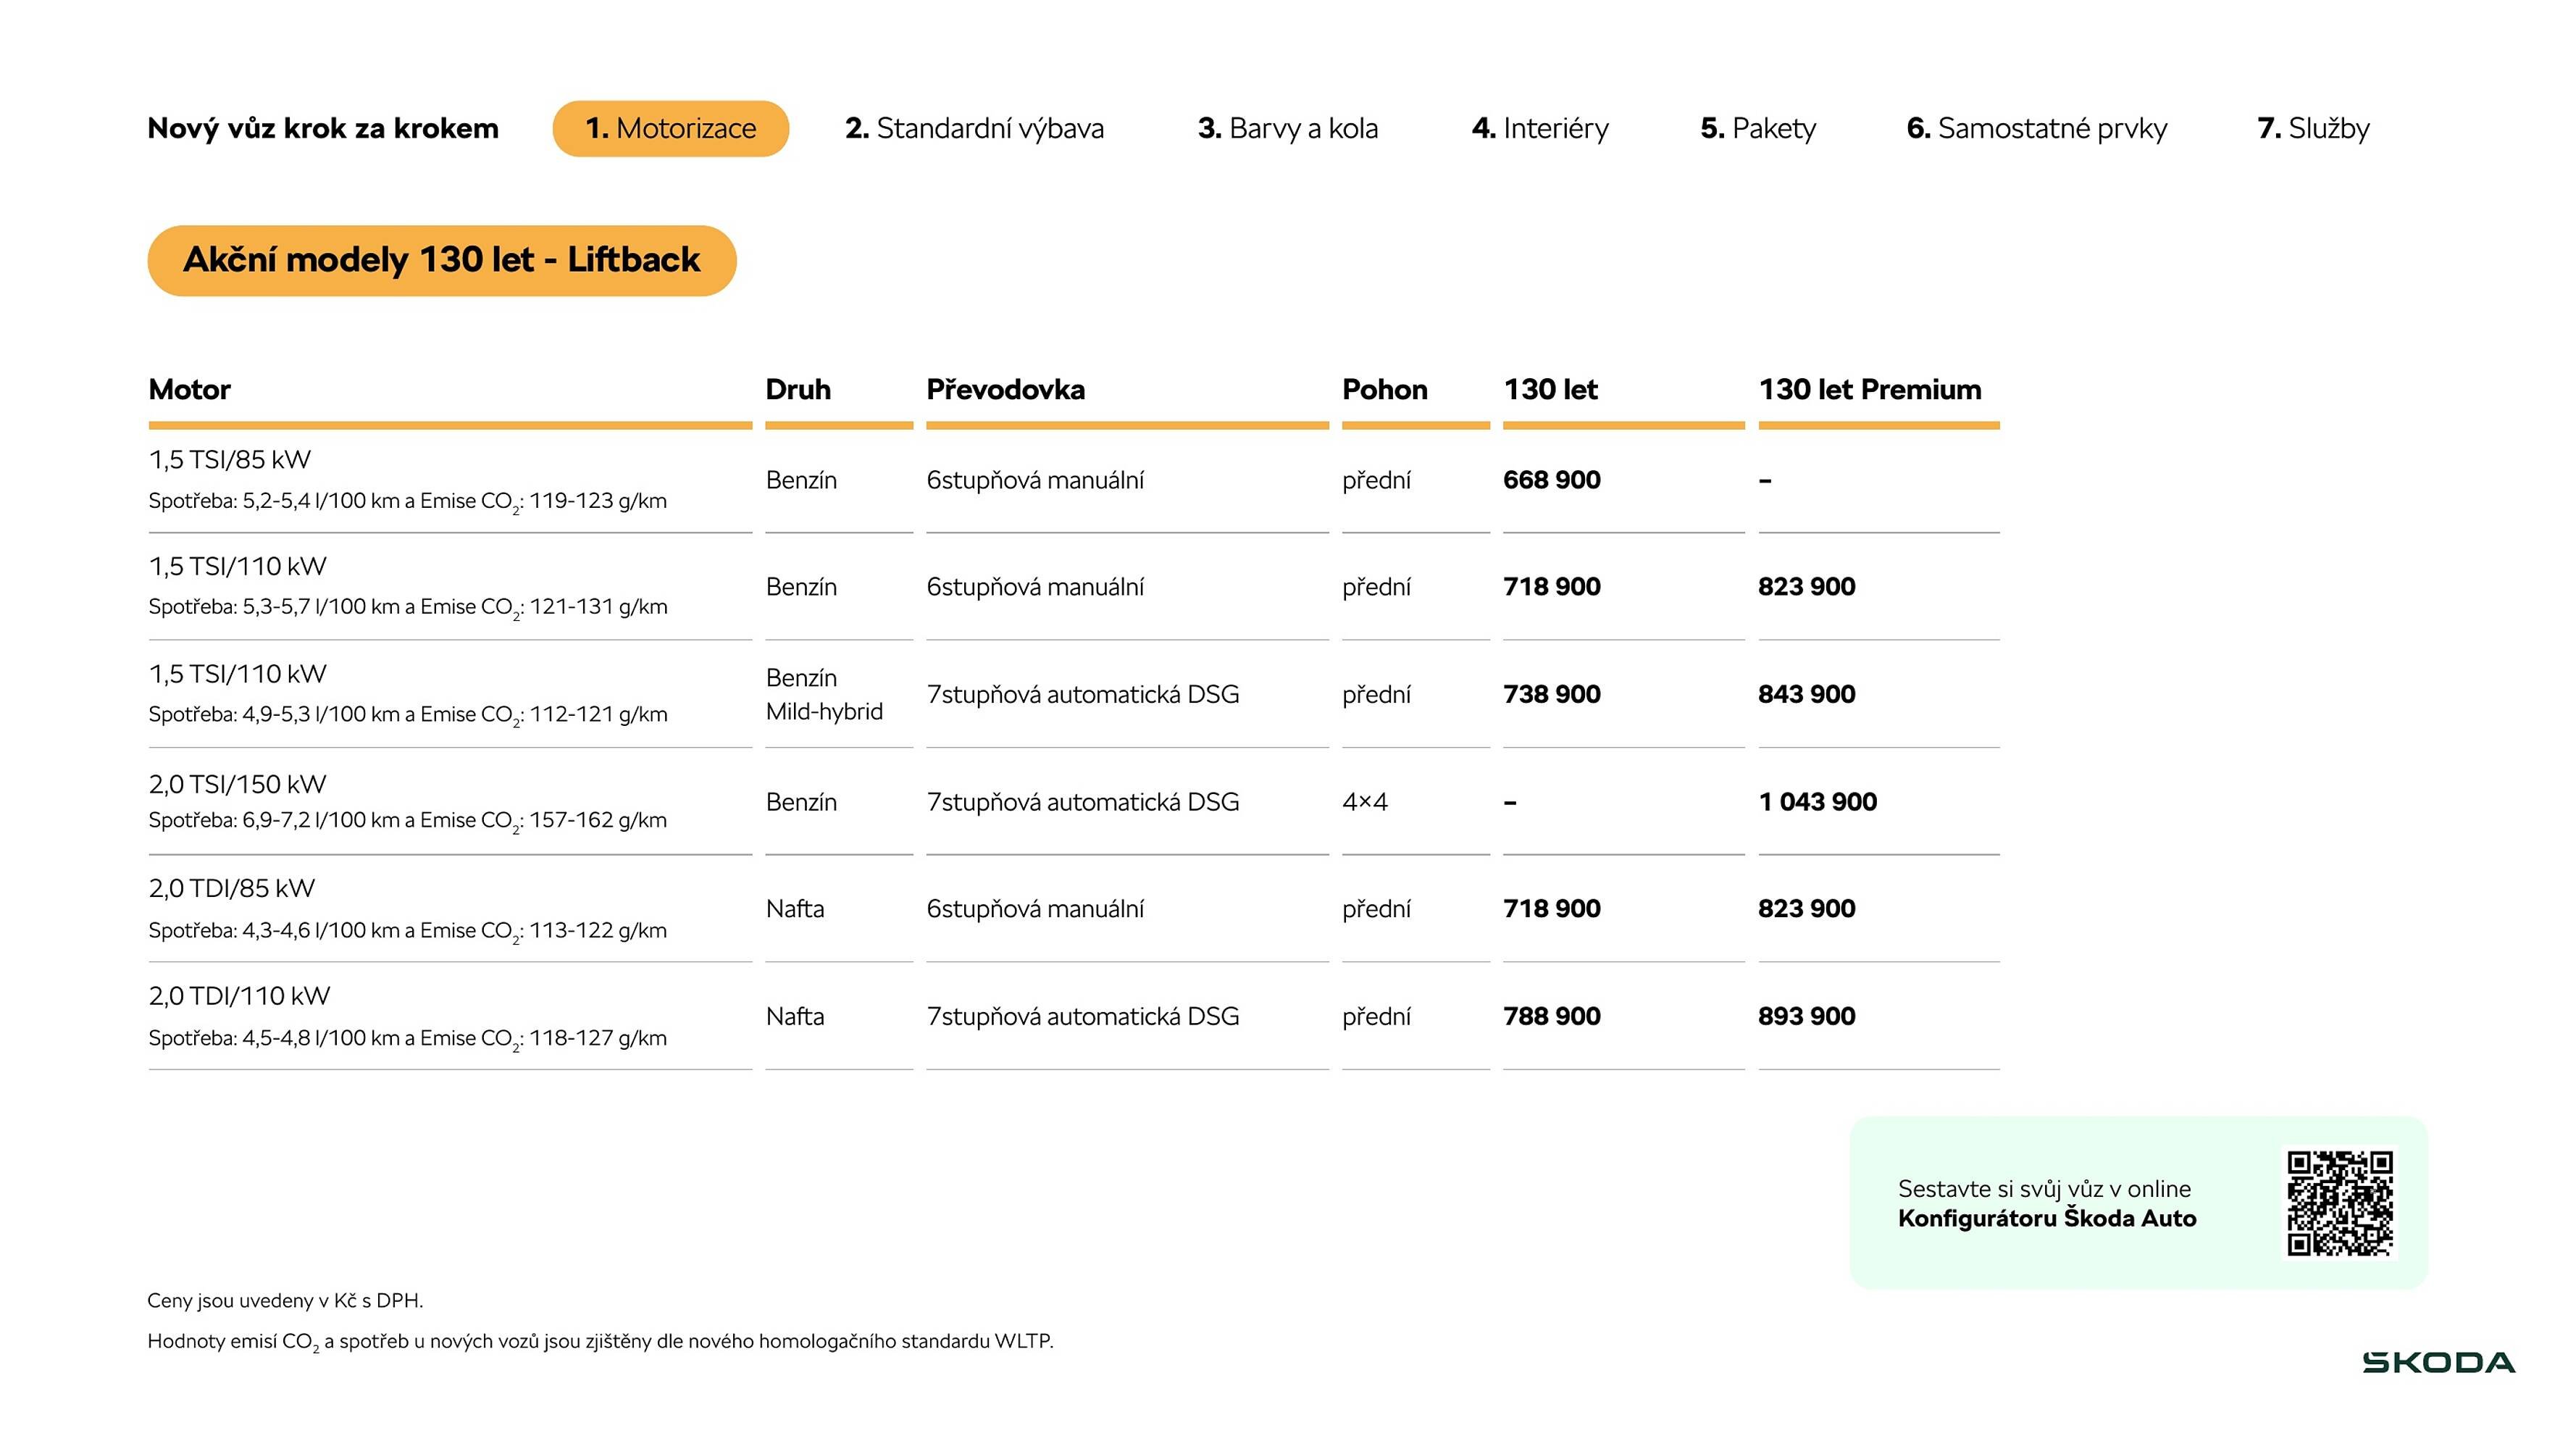
Task: Click the Škoda logo
Action: pos(2438,1363)
